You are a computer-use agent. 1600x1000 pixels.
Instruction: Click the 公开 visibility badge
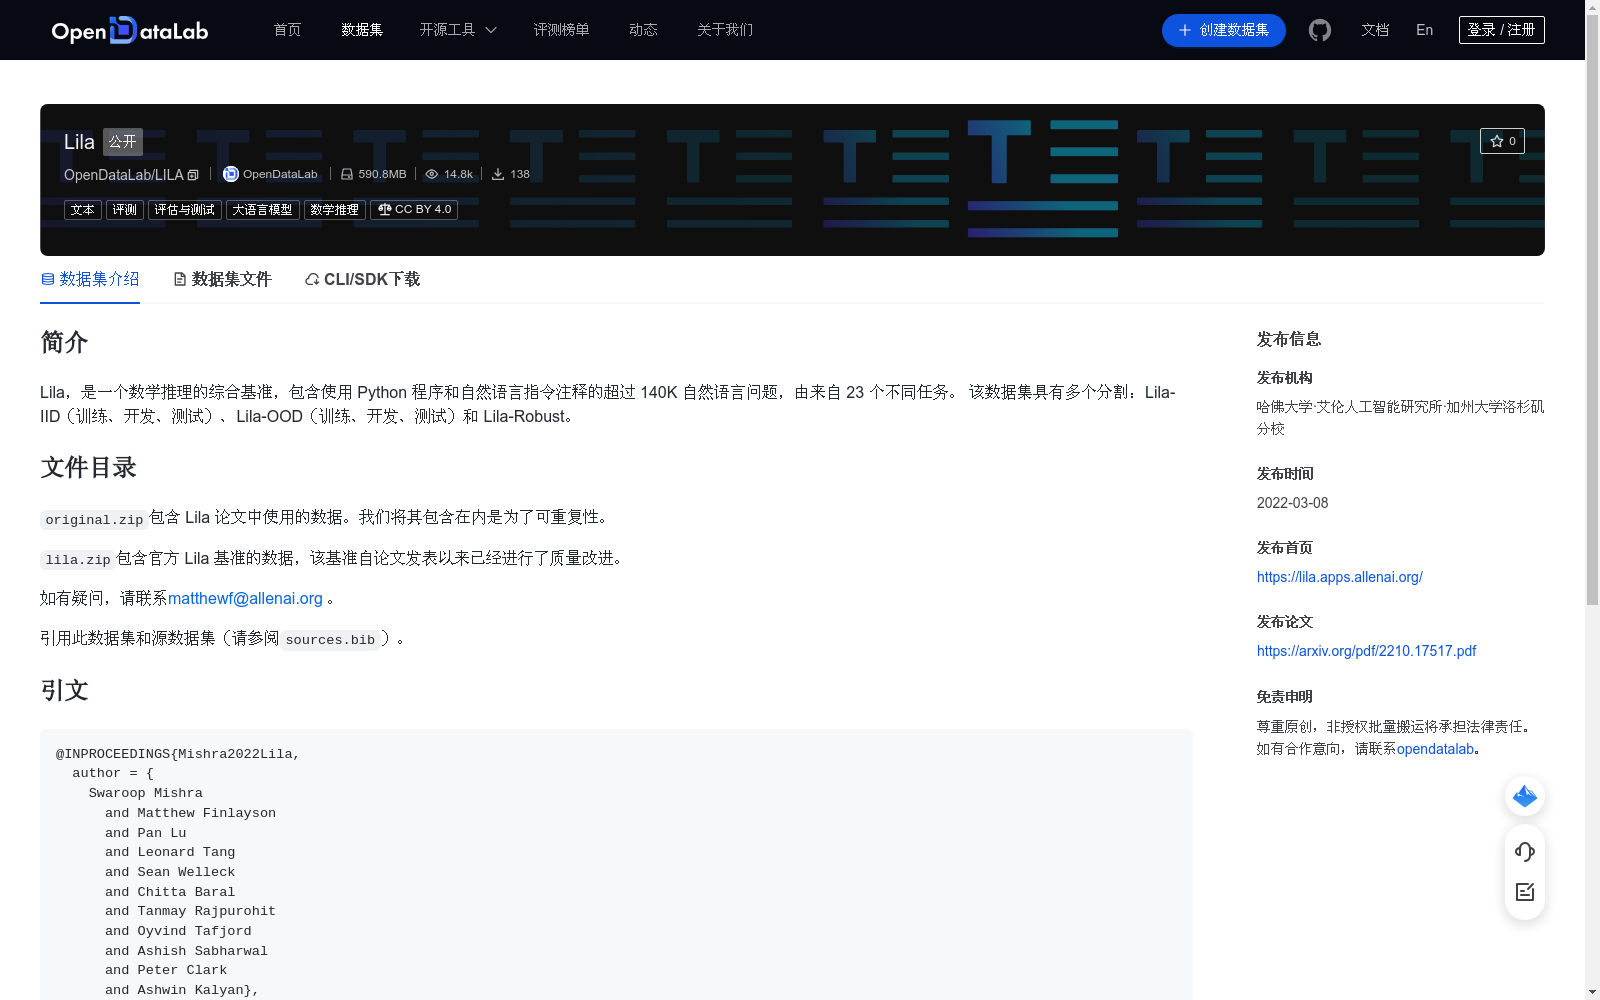[x=123, y=142]
